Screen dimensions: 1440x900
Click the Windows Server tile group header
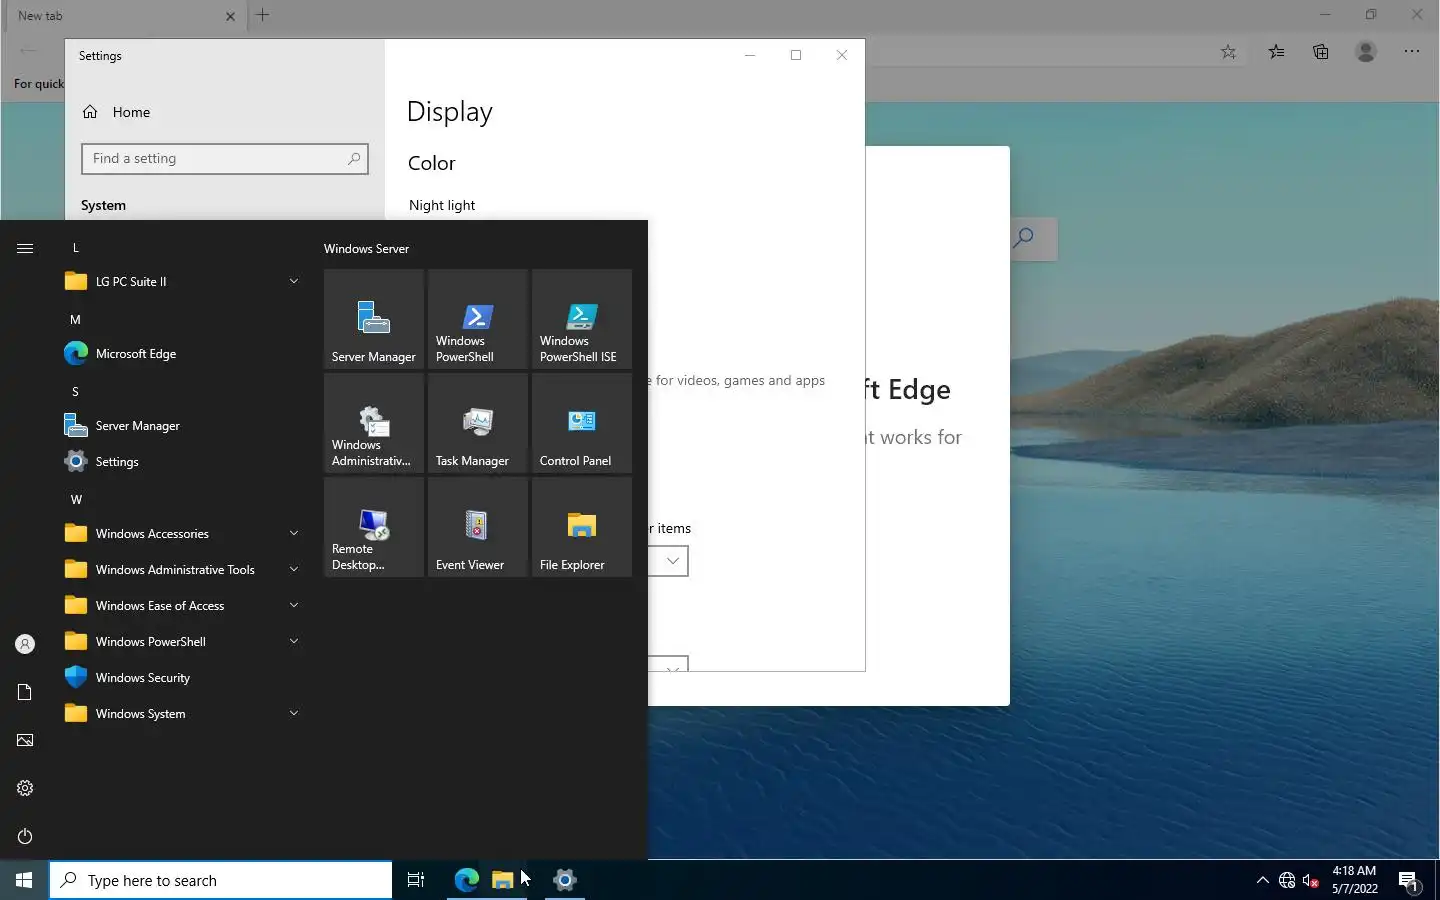pos(366,249)
